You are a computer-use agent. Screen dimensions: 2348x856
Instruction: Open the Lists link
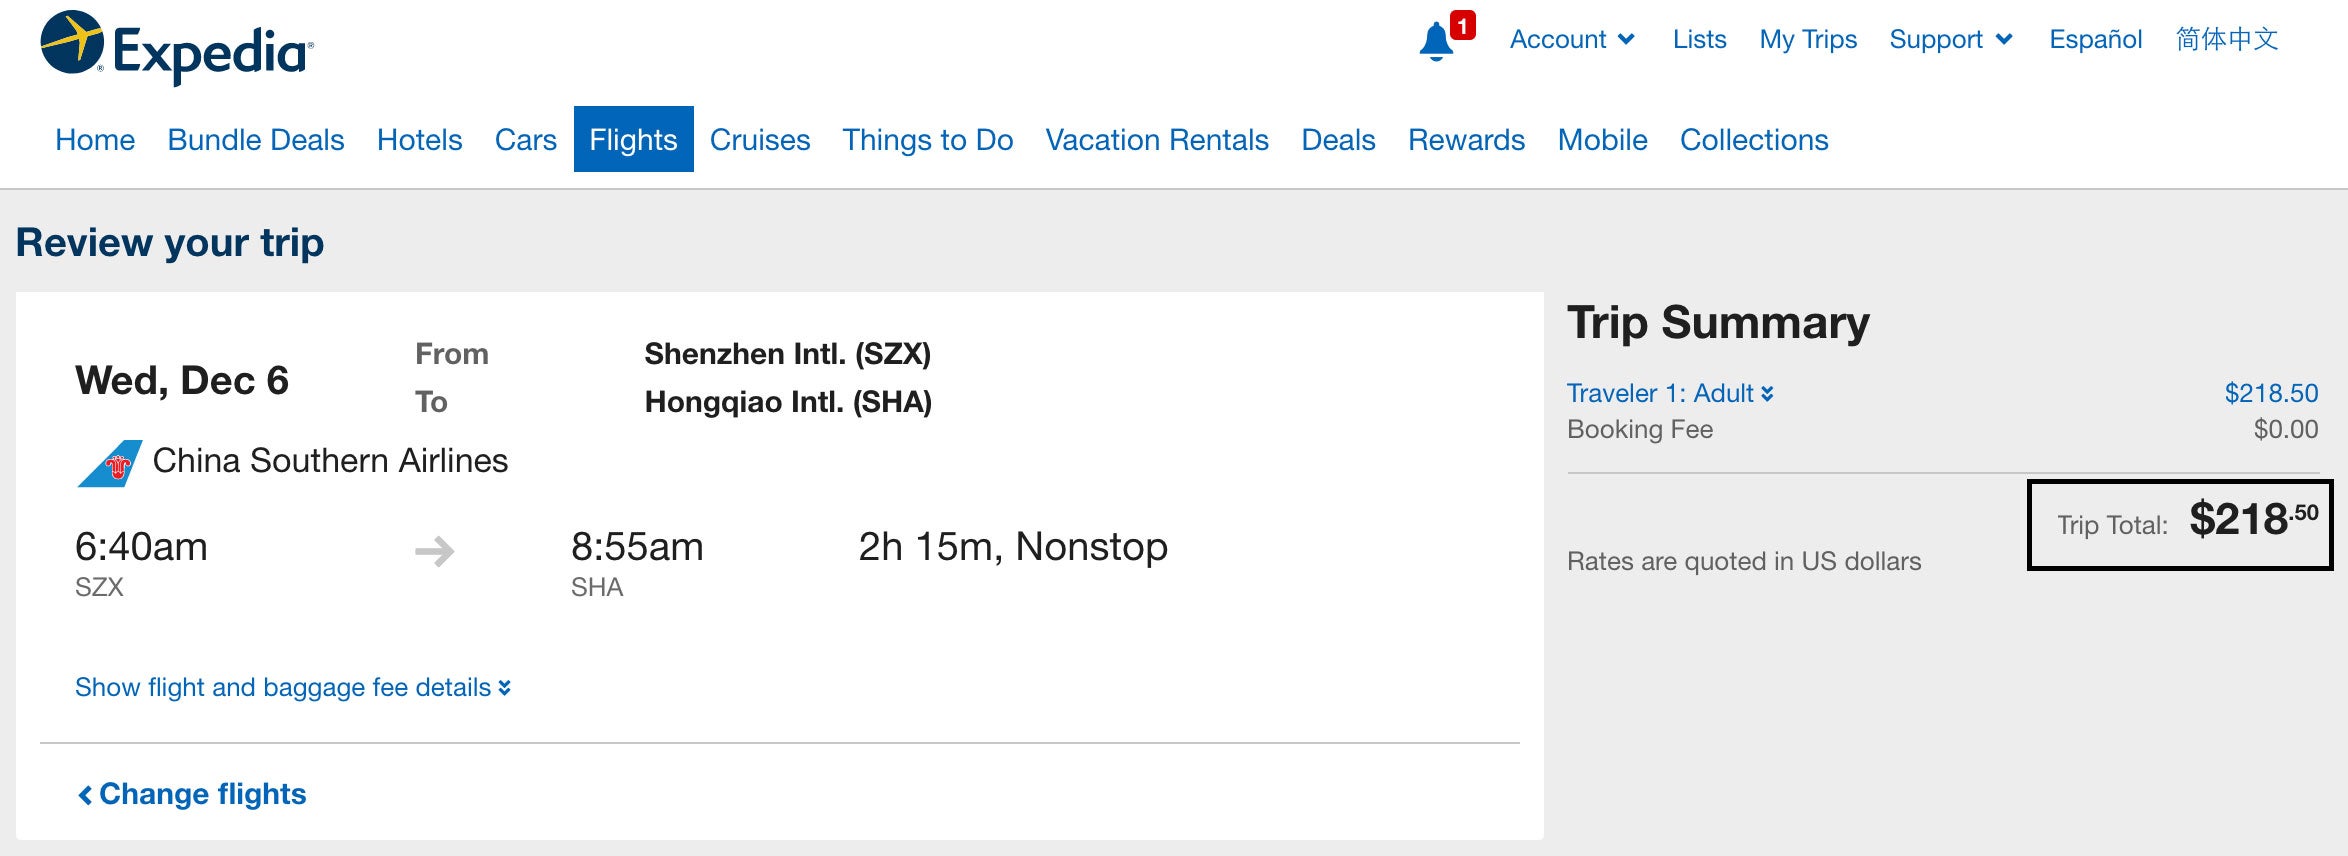1699,39
